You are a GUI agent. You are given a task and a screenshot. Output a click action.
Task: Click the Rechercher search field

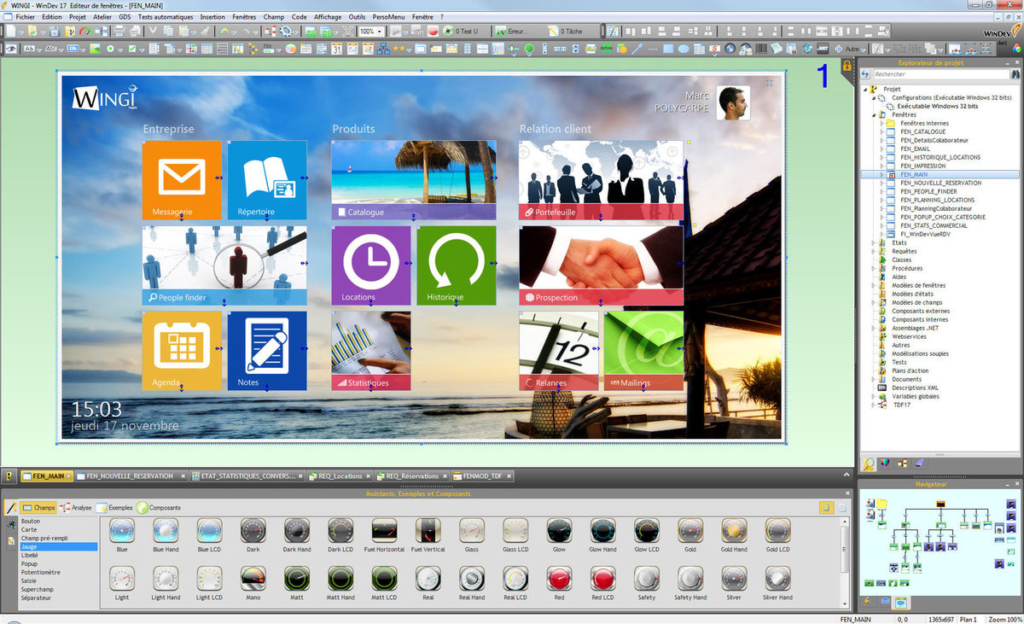pyautogui.click(x=938, y=74)
